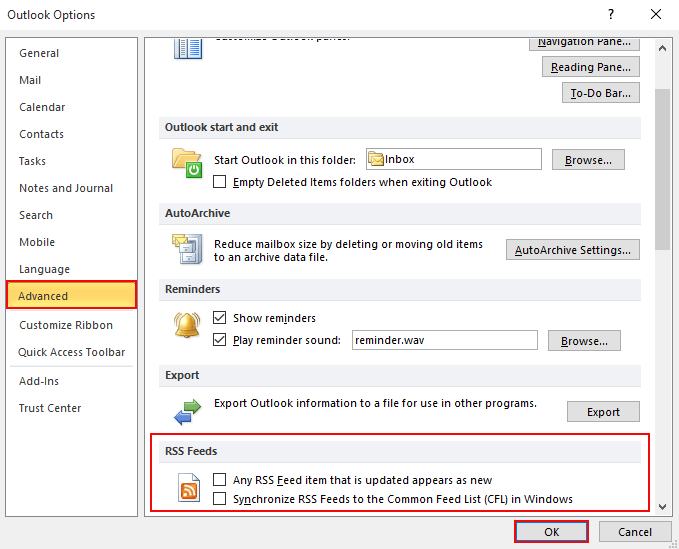This screenshot has height=549, width=679.
Task: Close the Outlook Options dialog
Action: tap(656, 14)
